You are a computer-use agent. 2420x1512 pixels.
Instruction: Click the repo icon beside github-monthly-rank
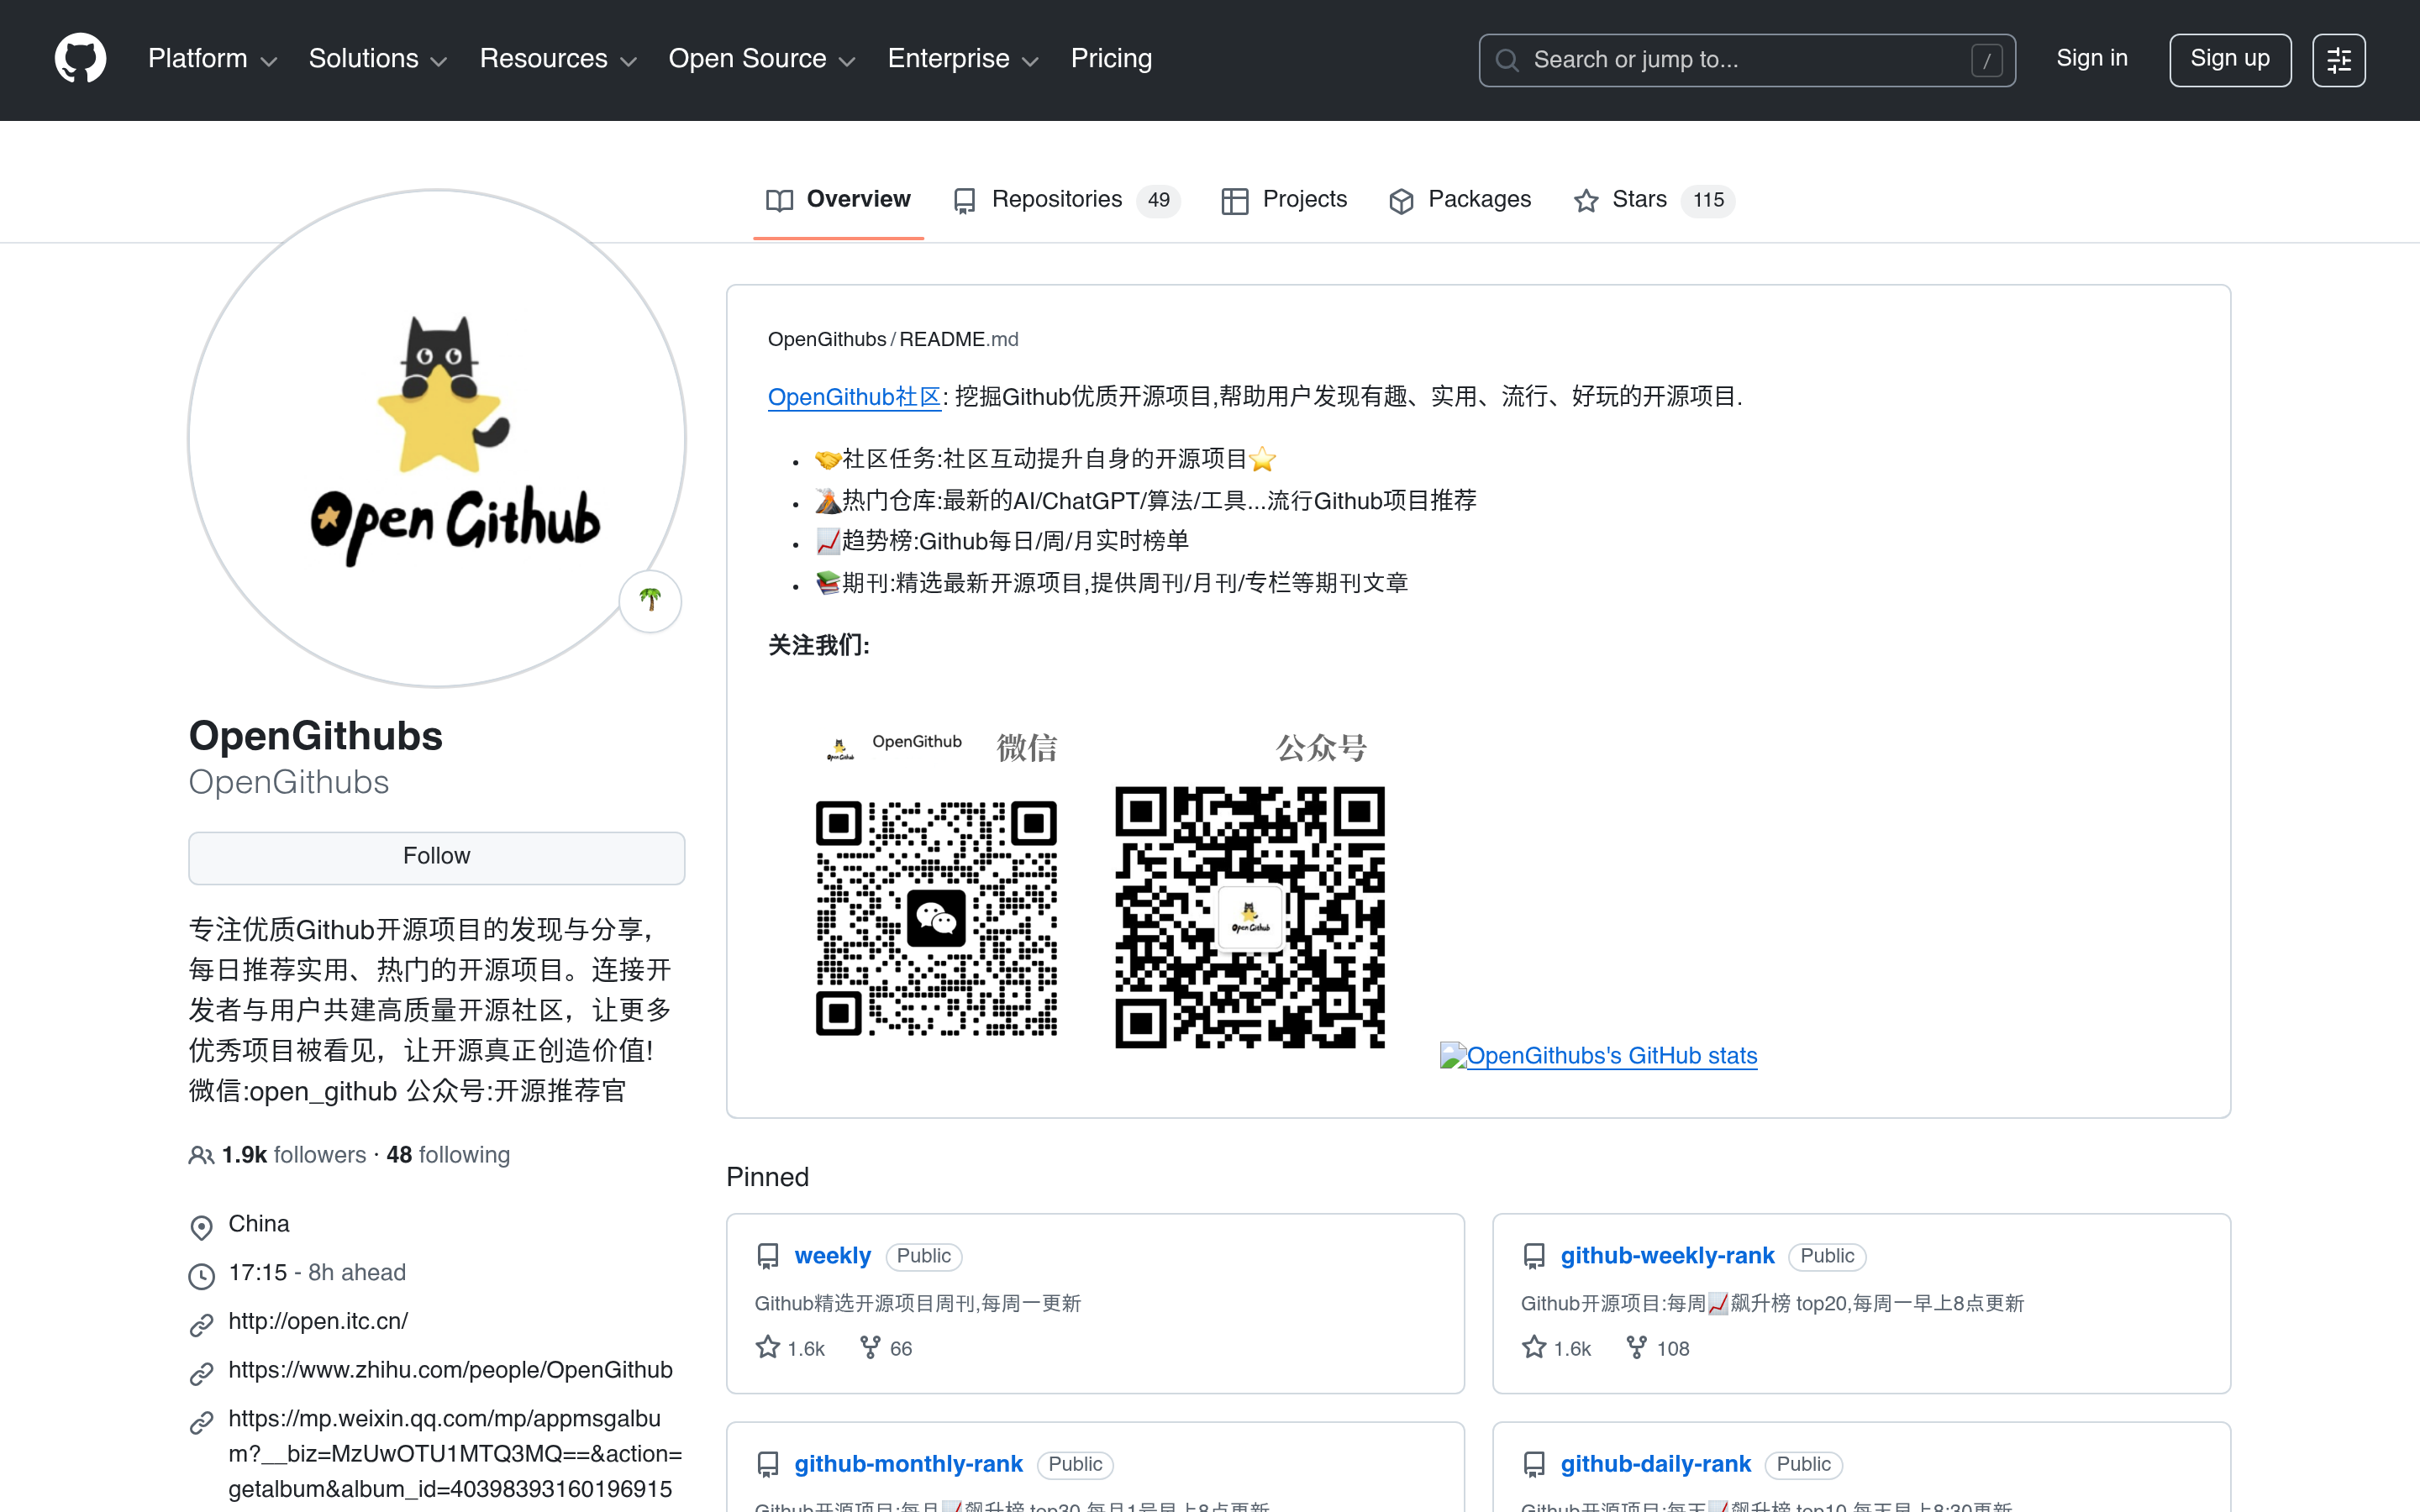[768, 1465]
